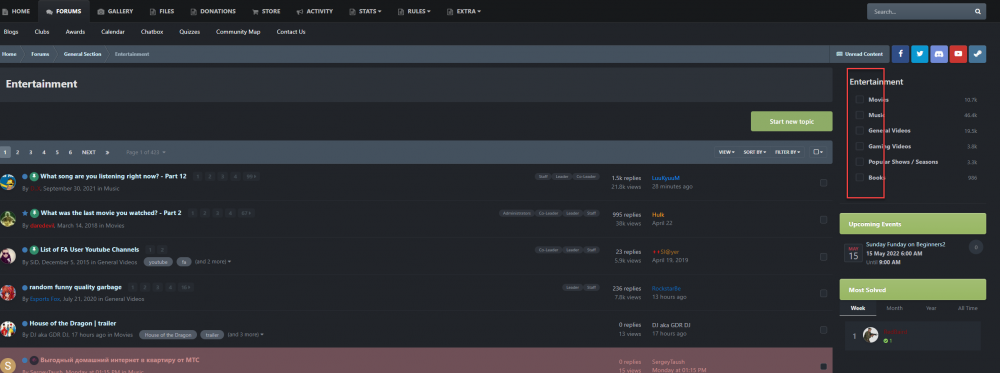Image resolution: width=1000 pixels, height=373 pixels.
Task: Click the event comment count bubble
Action: pyautogui.click(x=976, y=247)
